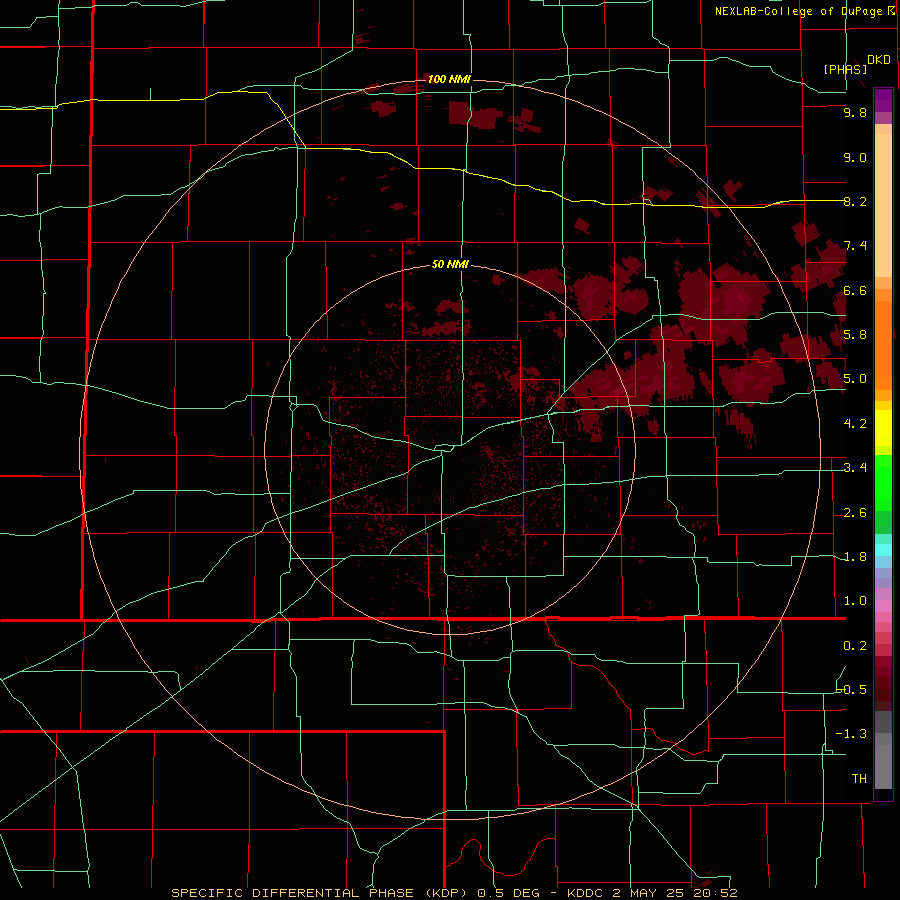Click the TH legend label
Screen dimensions: 900x900
pos(859,779)
